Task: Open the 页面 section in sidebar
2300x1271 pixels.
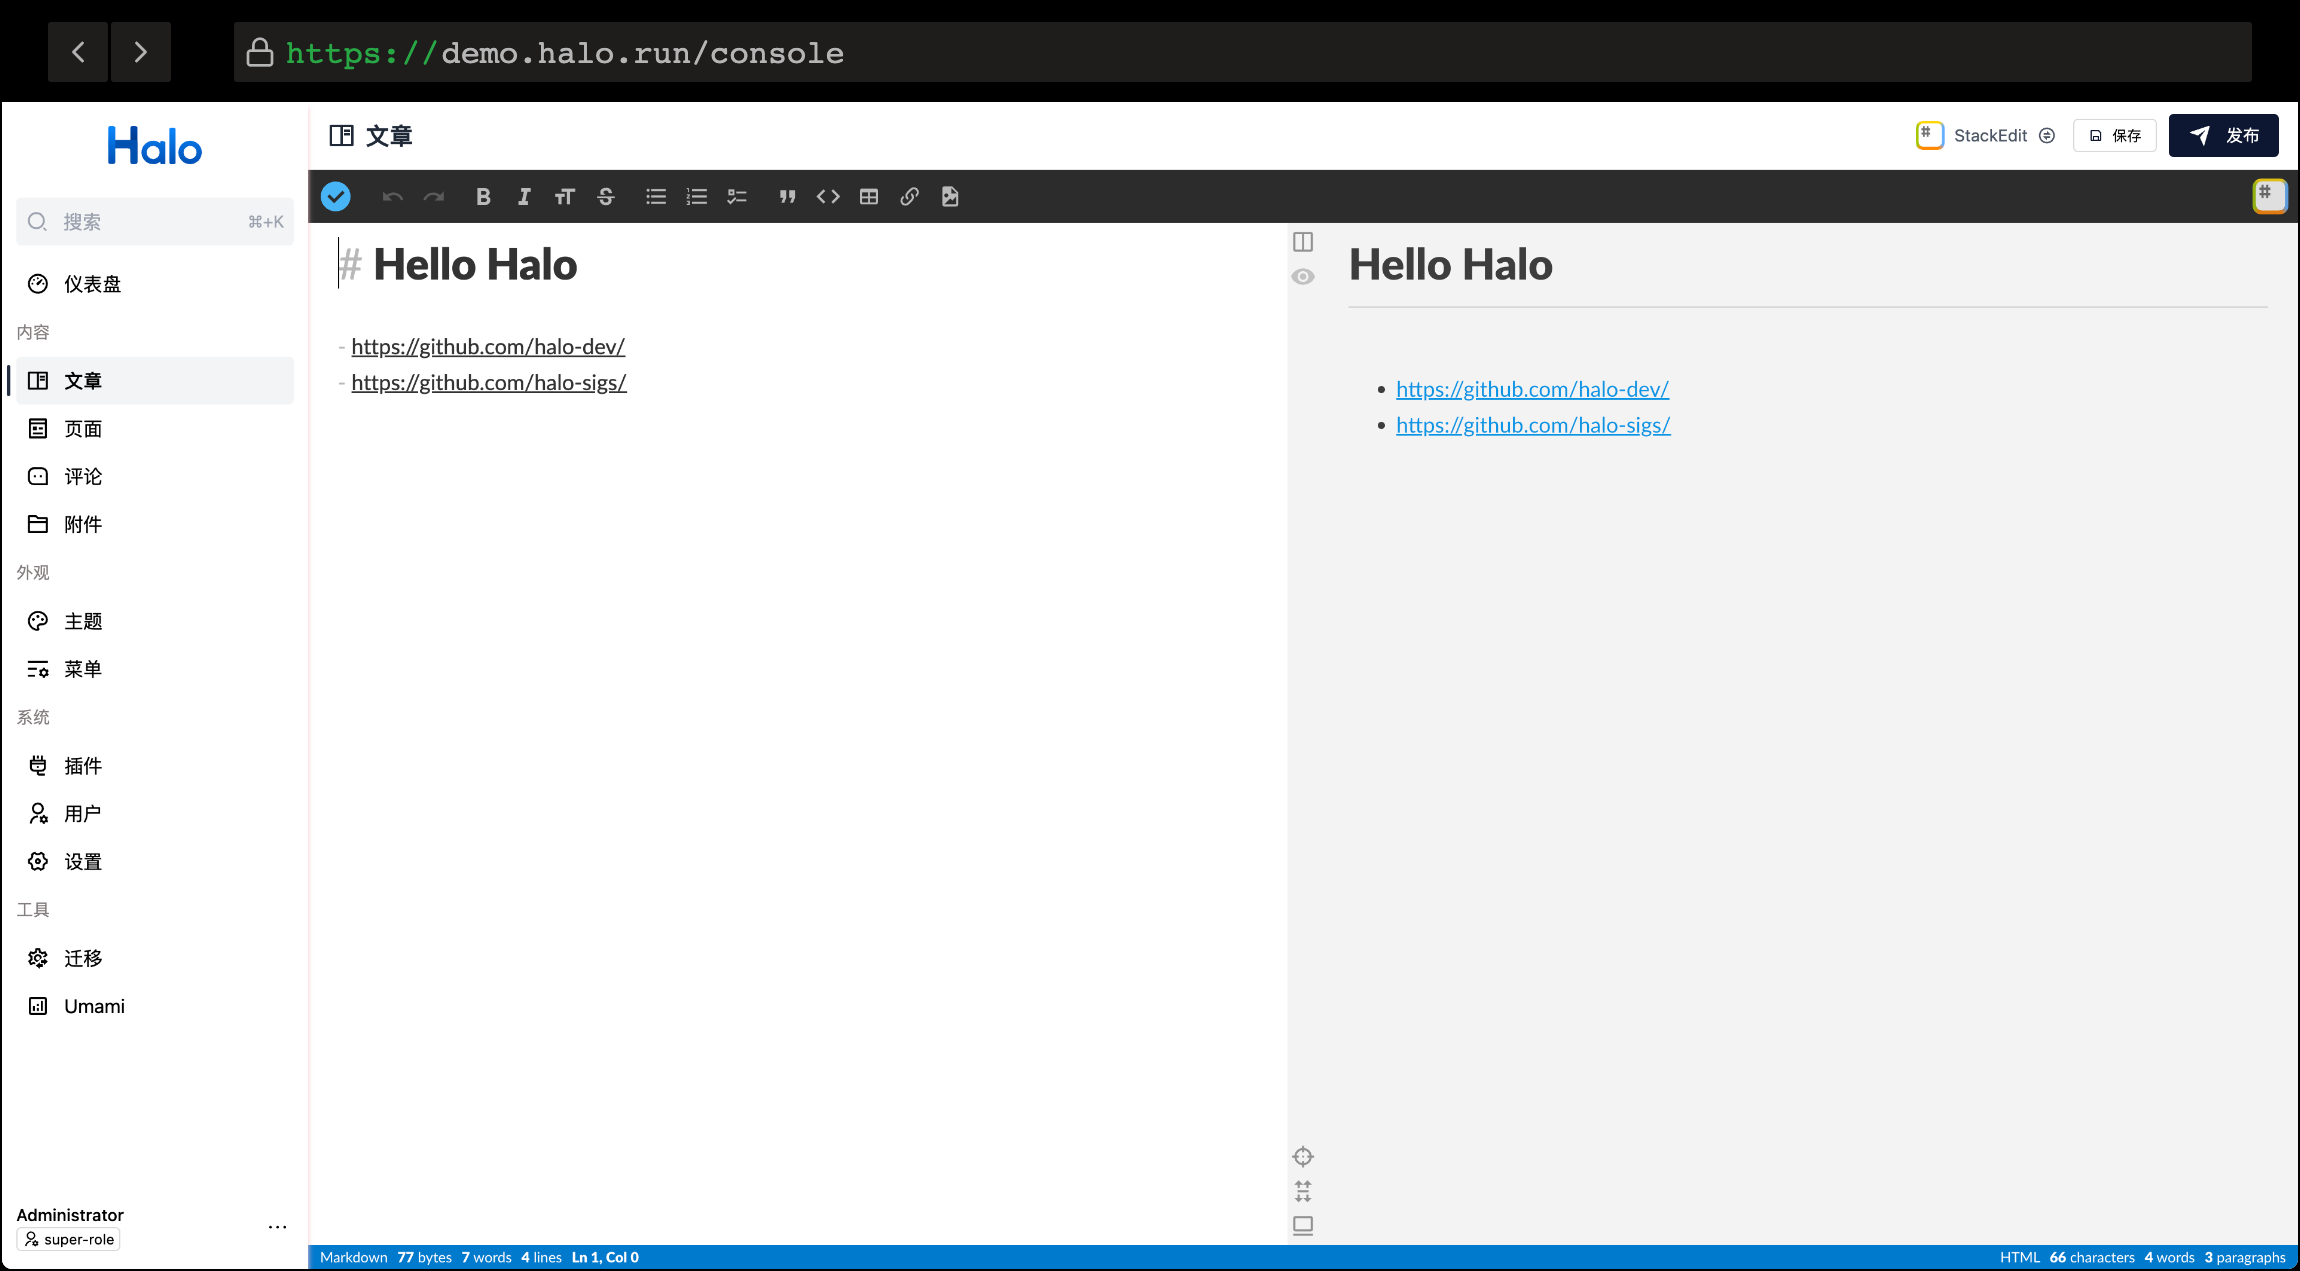Action: pyautogui.click(x=83, y=429)
